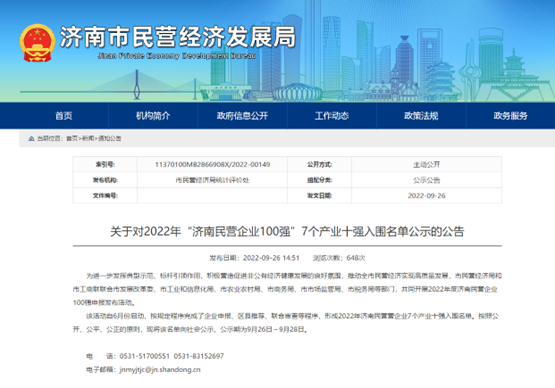
Task: Select the 政策法规 menu item
Action: (421, 116)
